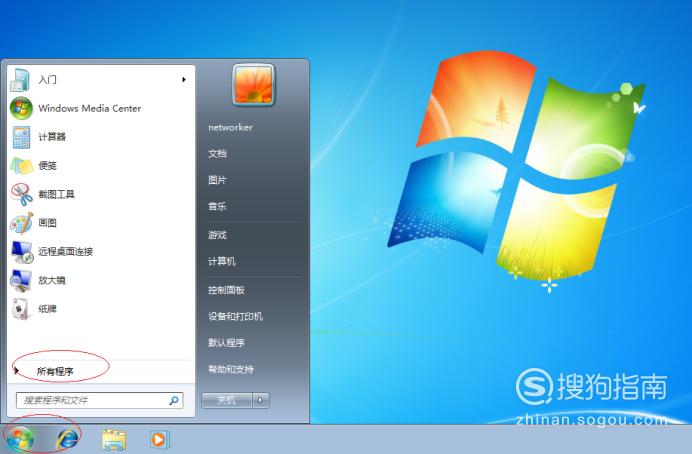This screenshot has width=692, height=454.
Task: Click the 纸牌 solitaire cards icon
Action: (21, 309)
